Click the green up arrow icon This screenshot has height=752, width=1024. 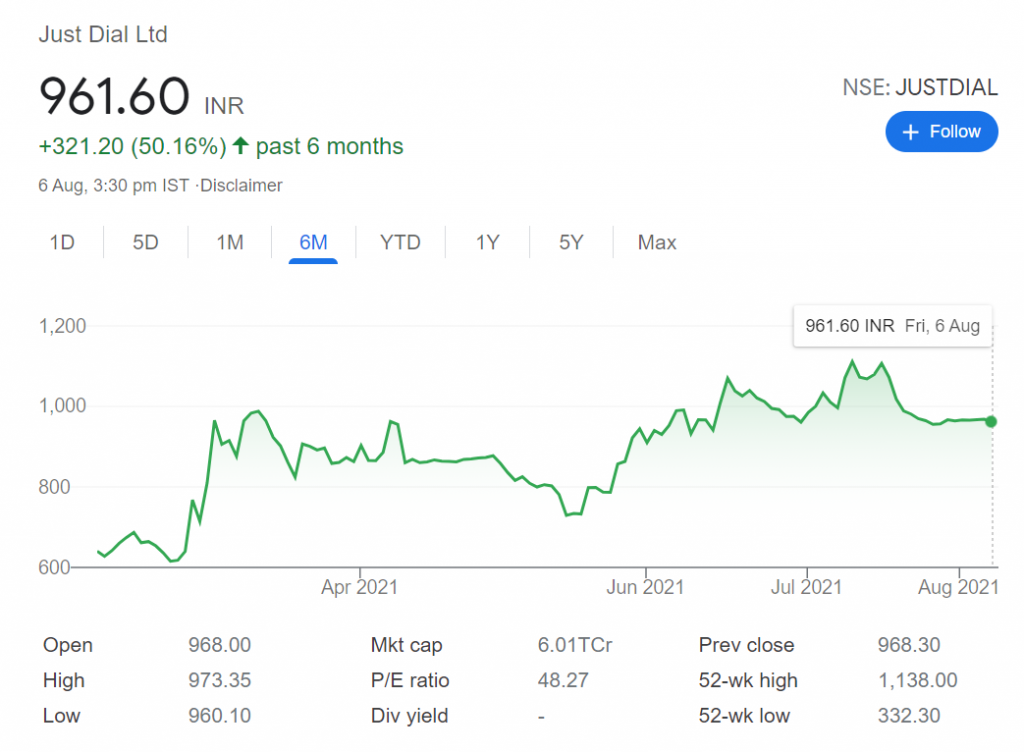click(240, 146)
